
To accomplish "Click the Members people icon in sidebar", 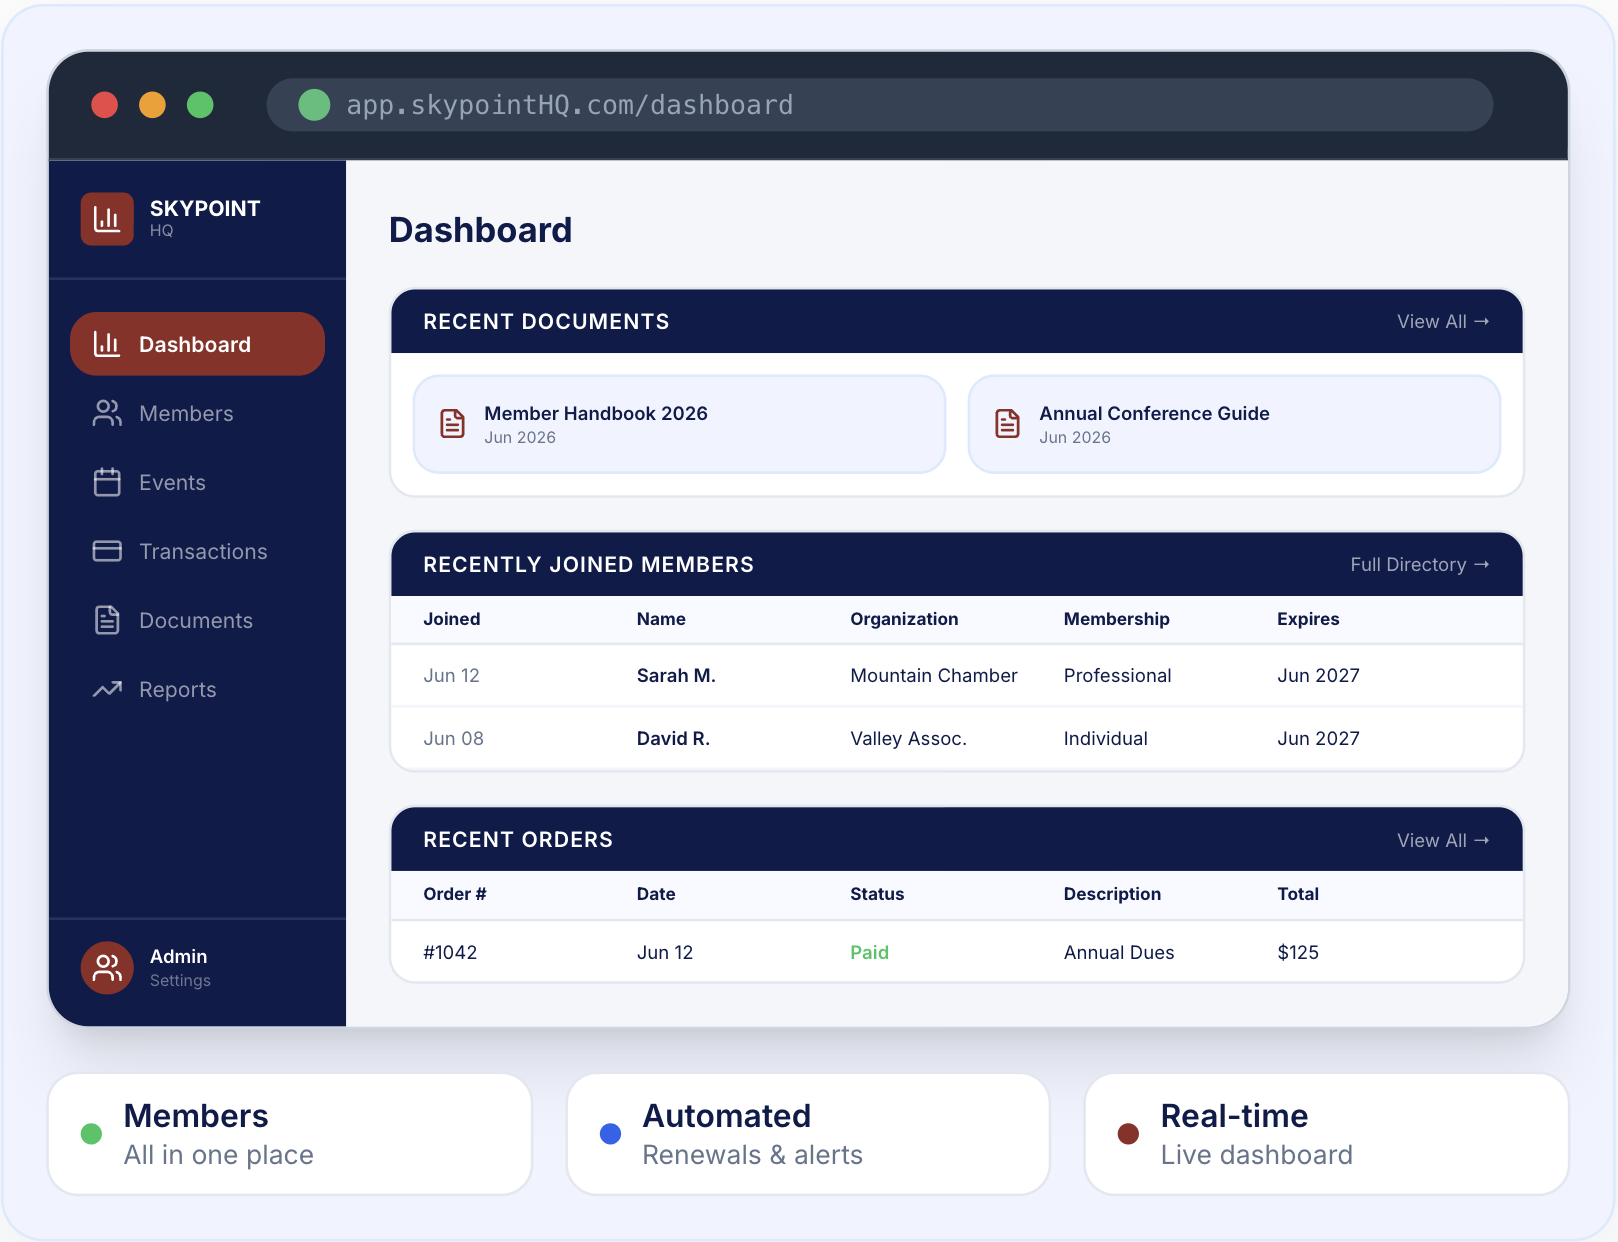I will pyautogui.click(x=107, y=413).
